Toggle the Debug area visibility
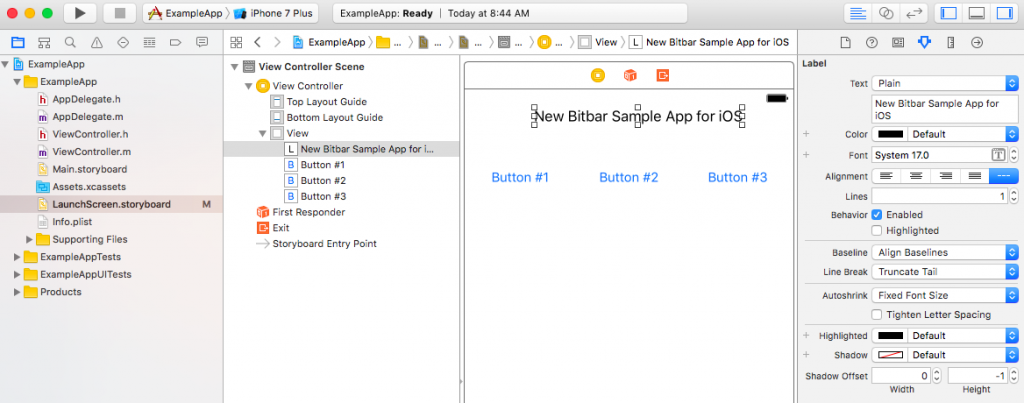Image resolution: width=1024 pixels, height=403 pixels. tap(976, 13)
